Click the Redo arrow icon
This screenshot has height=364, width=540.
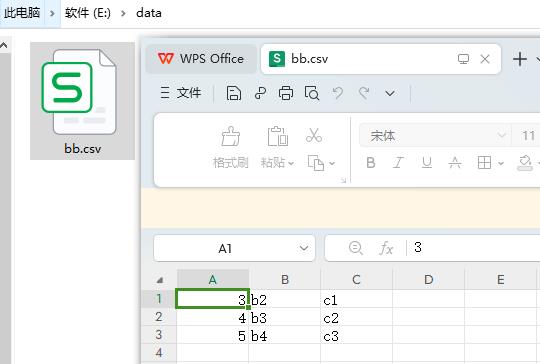(364, 93)
